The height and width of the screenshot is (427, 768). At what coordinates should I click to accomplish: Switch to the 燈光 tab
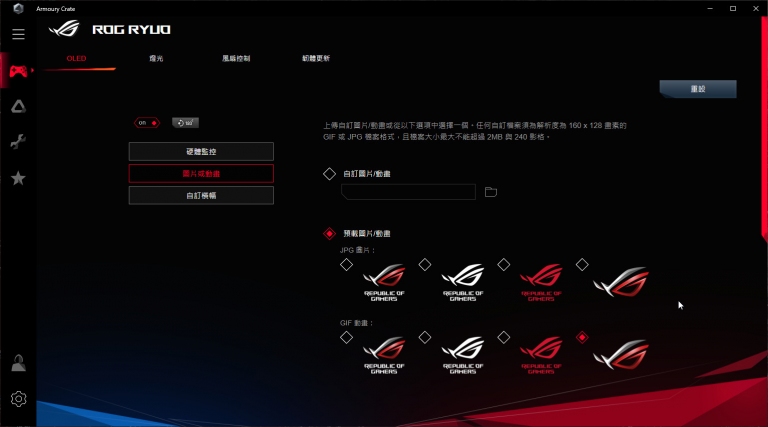(156, 58)
